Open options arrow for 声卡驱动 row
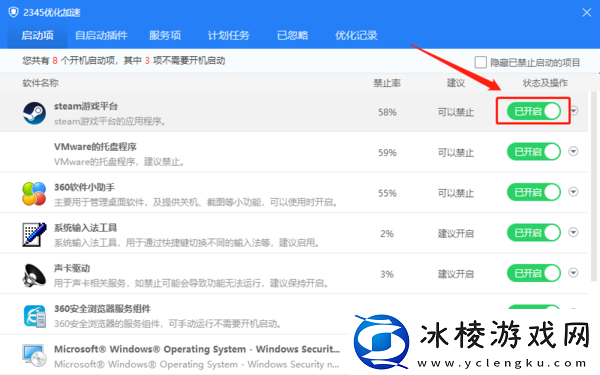600x375 pixels. [573, 273]
